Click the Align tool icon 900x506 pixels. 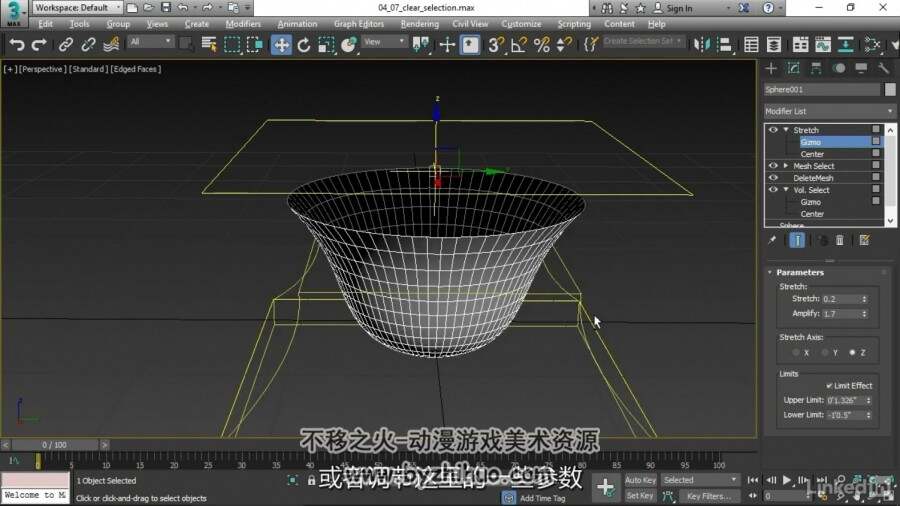pos(725,45)
